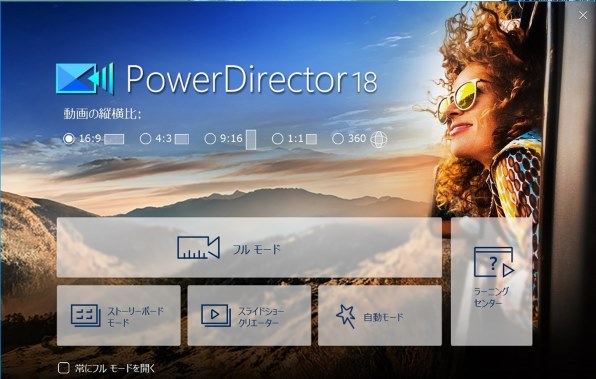
Task: Launch ストーリーボード モード
Action: click(x=119, y=316)
